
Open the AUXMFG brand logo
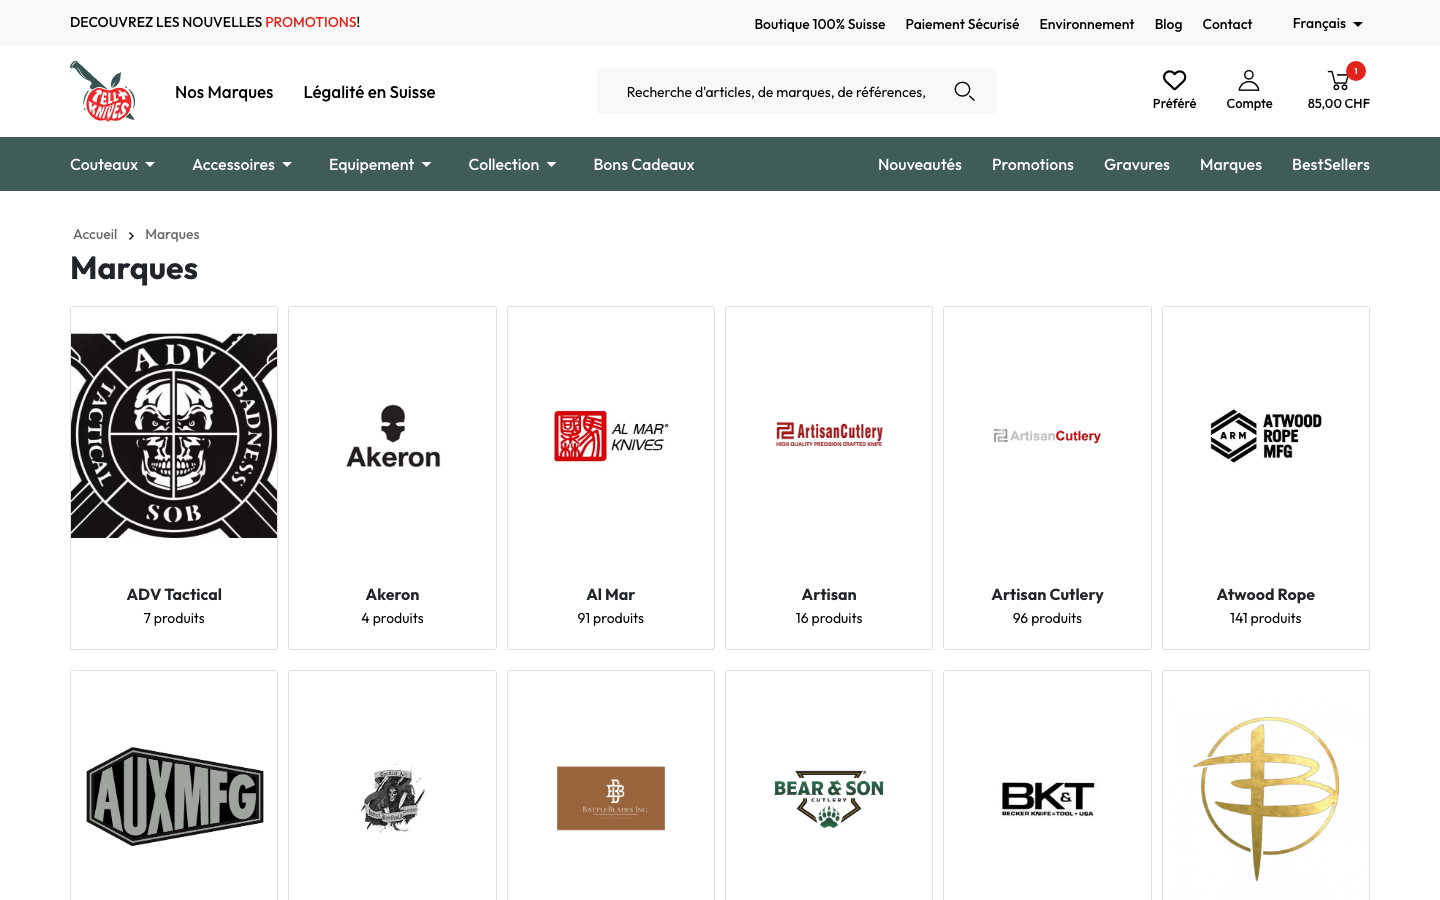coord(174,797)
